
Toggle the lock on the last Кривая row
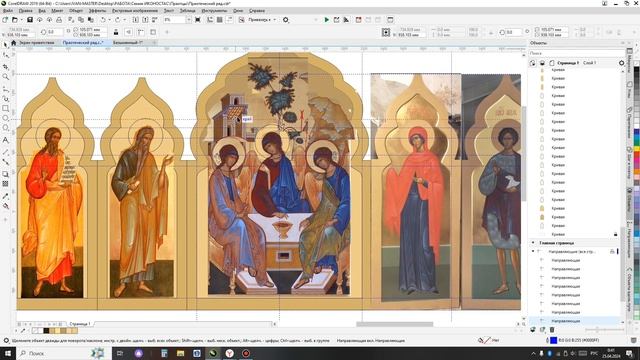click(616, 234)
